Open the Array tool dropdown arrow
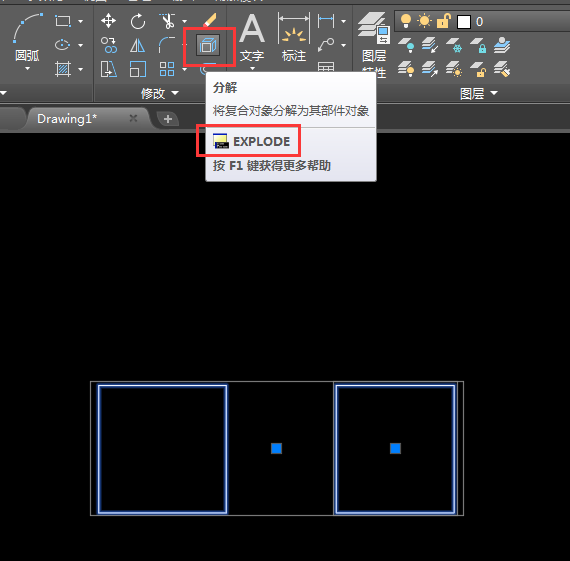 tap(184, 69)
